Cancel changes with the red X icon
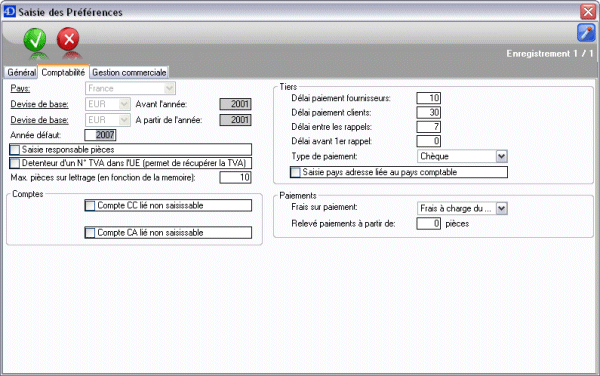 tap(68, 39)
